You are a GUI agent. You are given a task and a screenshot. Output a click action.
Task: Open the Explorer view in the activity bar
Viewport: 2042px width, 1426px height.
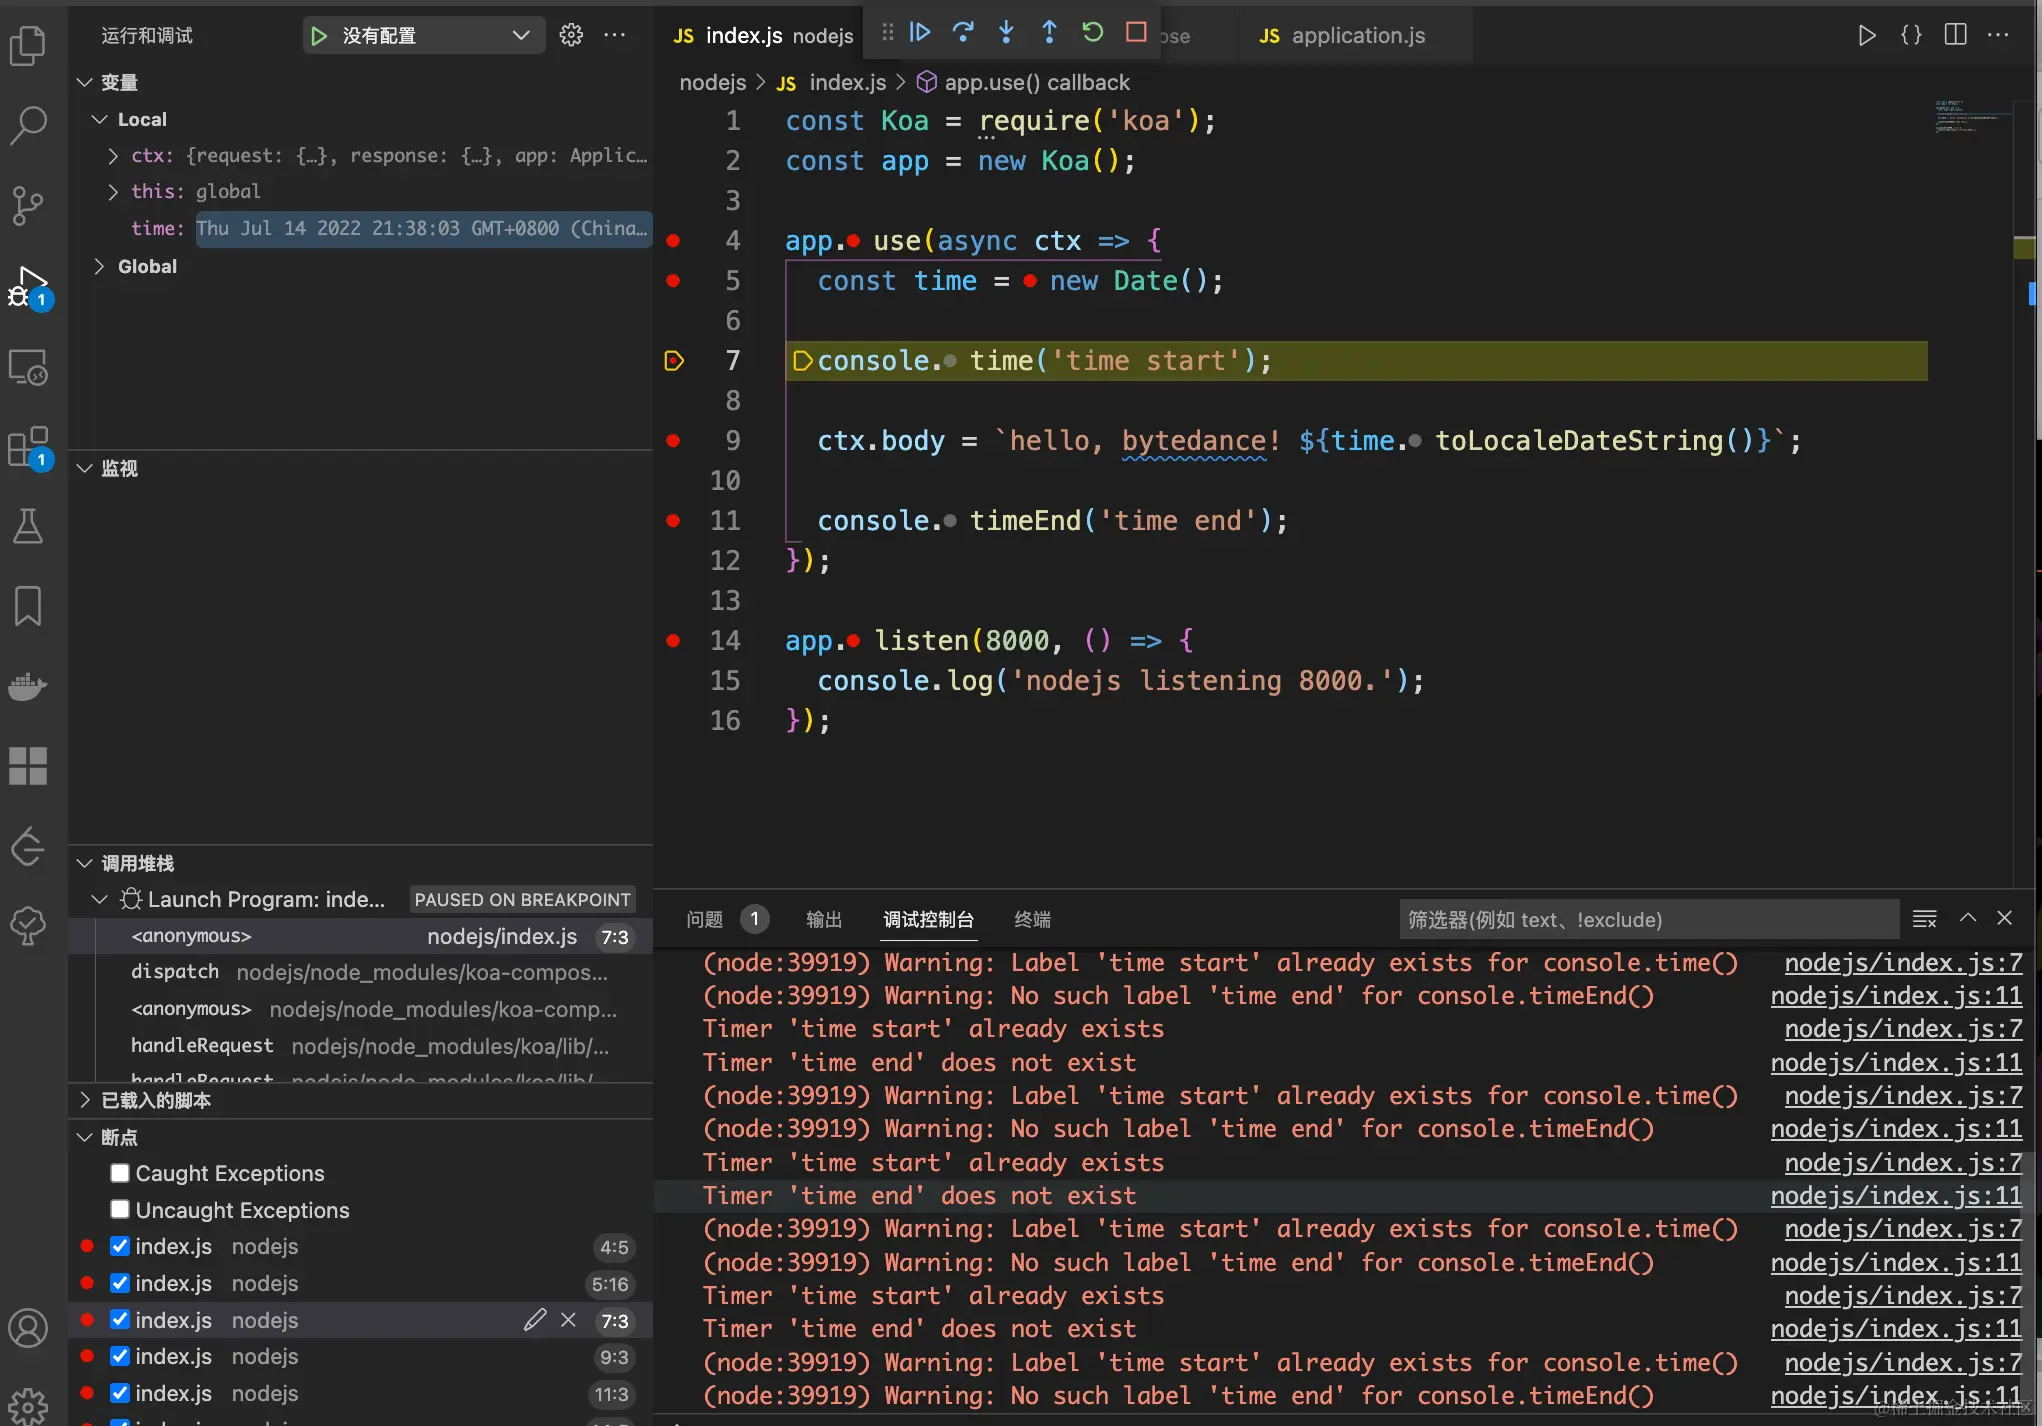click(x=28, y=46)
